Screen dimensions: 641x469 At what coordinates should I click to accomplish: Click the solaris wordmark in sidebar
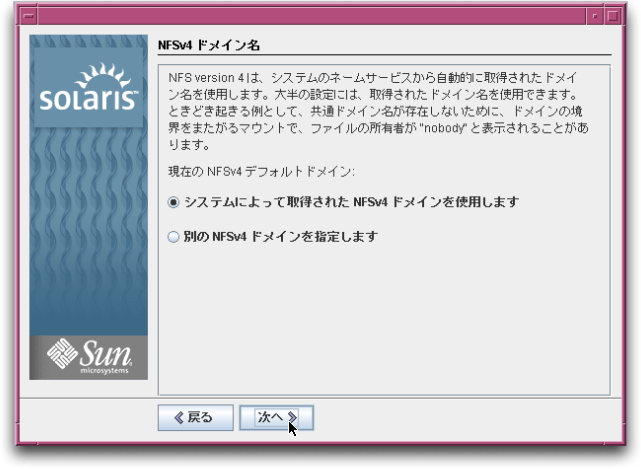(x=89, y=100)
